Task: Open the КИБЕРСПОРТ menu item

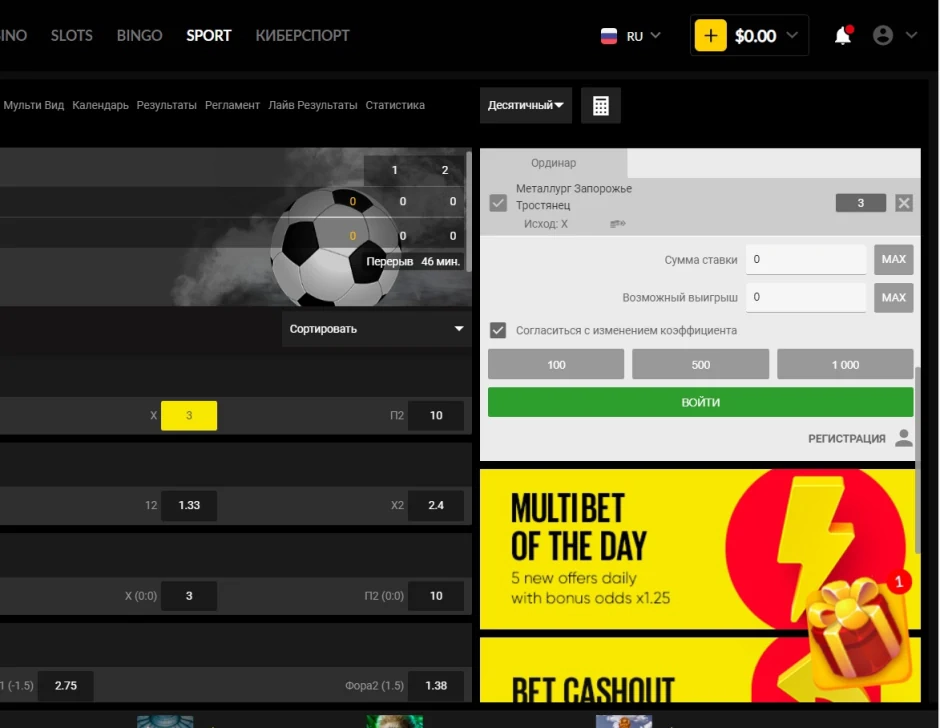Action: click(x=303, y=35)
